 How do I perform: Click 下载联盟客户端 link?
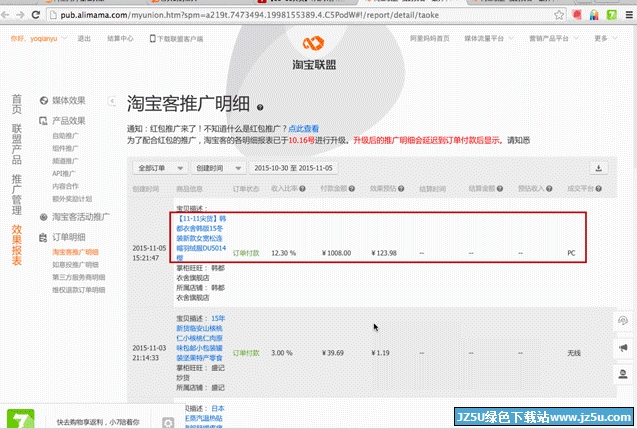(176, 39)
